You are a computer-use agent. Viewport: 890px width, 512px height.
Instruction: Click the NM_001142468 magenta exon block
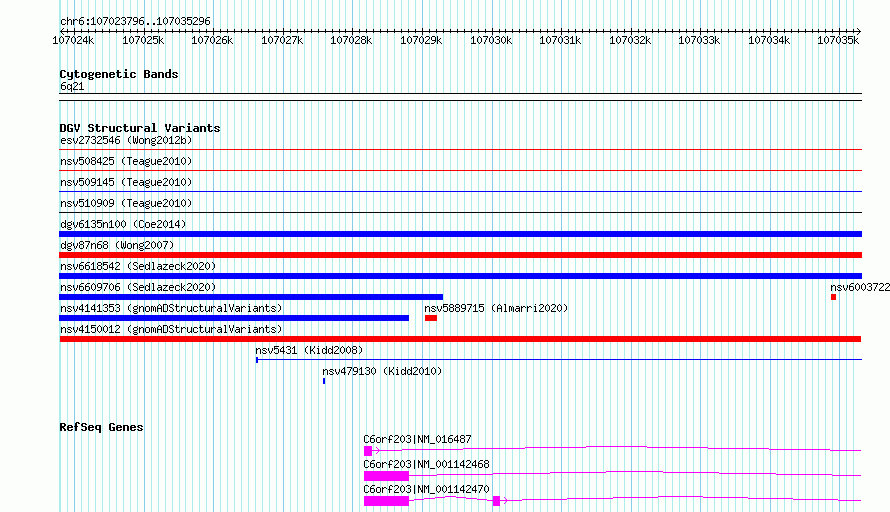point(386,476)
